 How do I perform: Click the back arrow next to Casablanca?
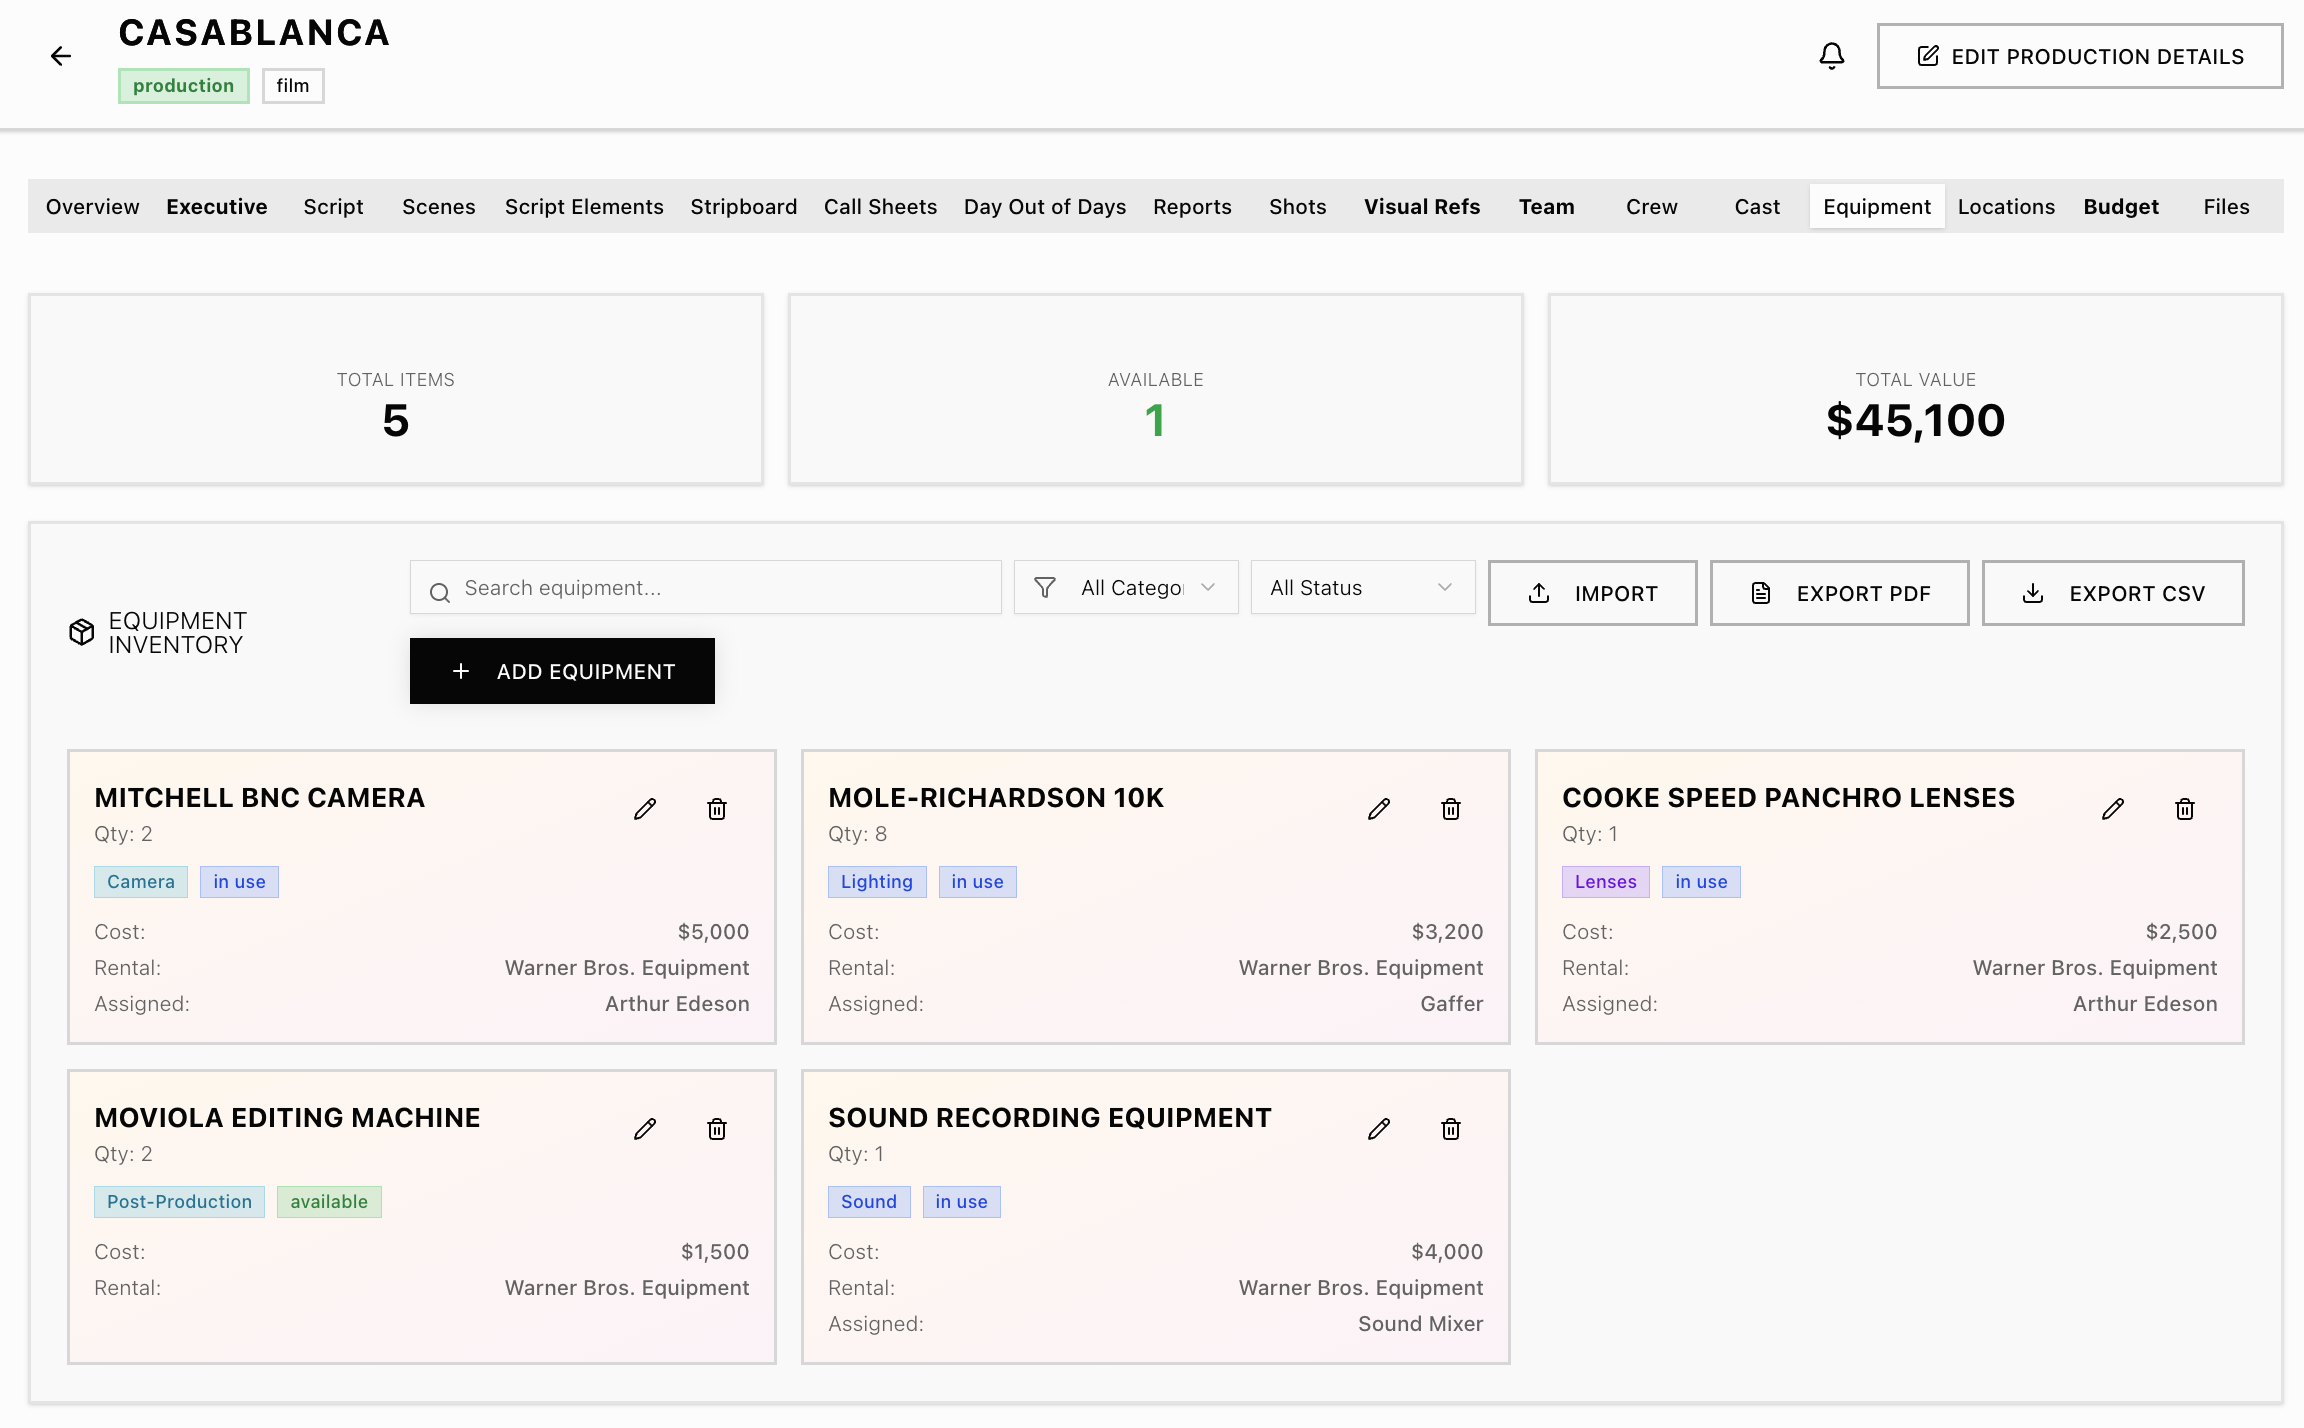point(61,56)
